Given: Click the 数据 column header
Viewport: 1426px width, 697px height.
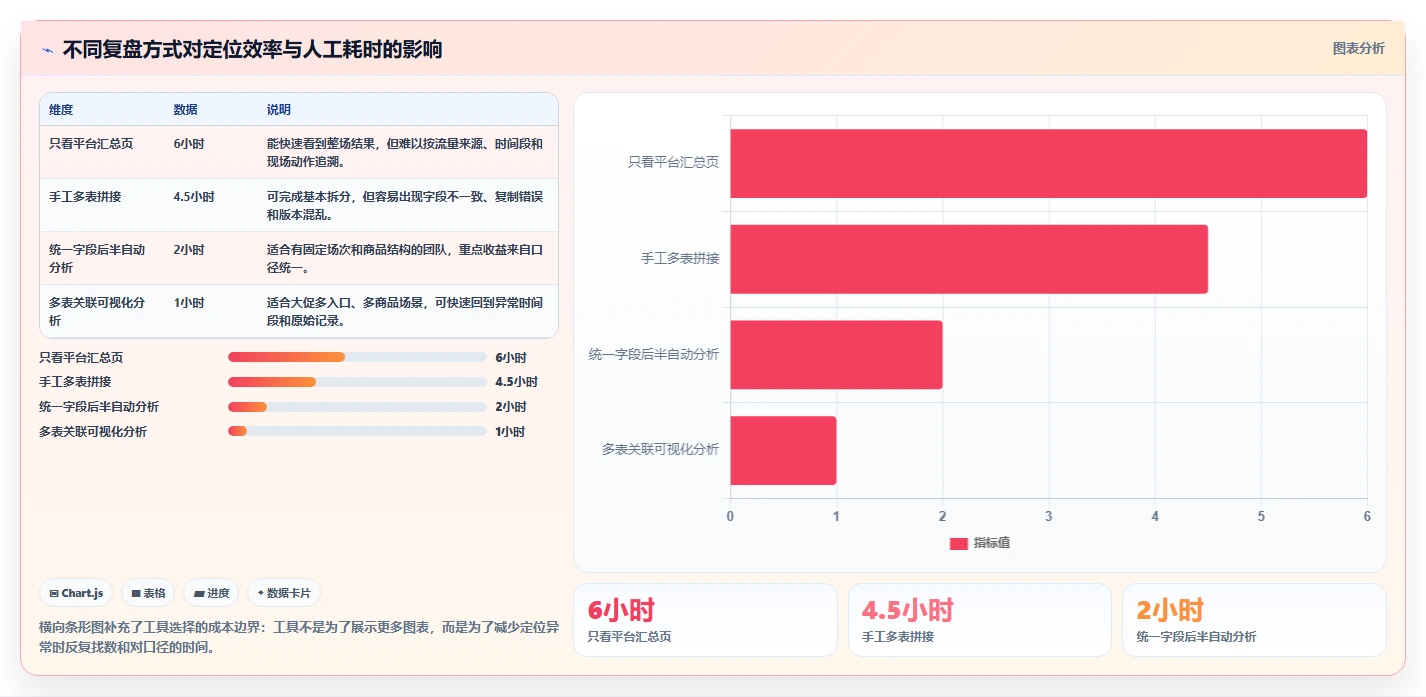Looking at the screenshot, I should (185, 110).
